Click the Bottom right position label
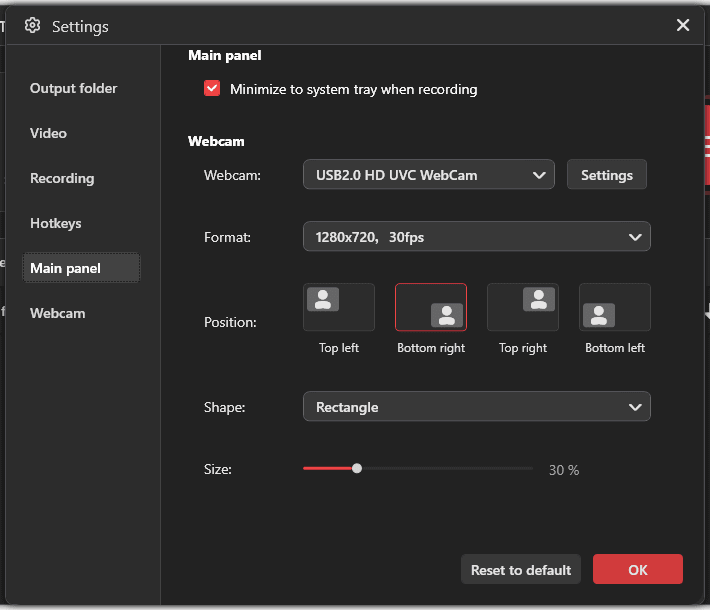710x610 pixels. coord(431,348)
